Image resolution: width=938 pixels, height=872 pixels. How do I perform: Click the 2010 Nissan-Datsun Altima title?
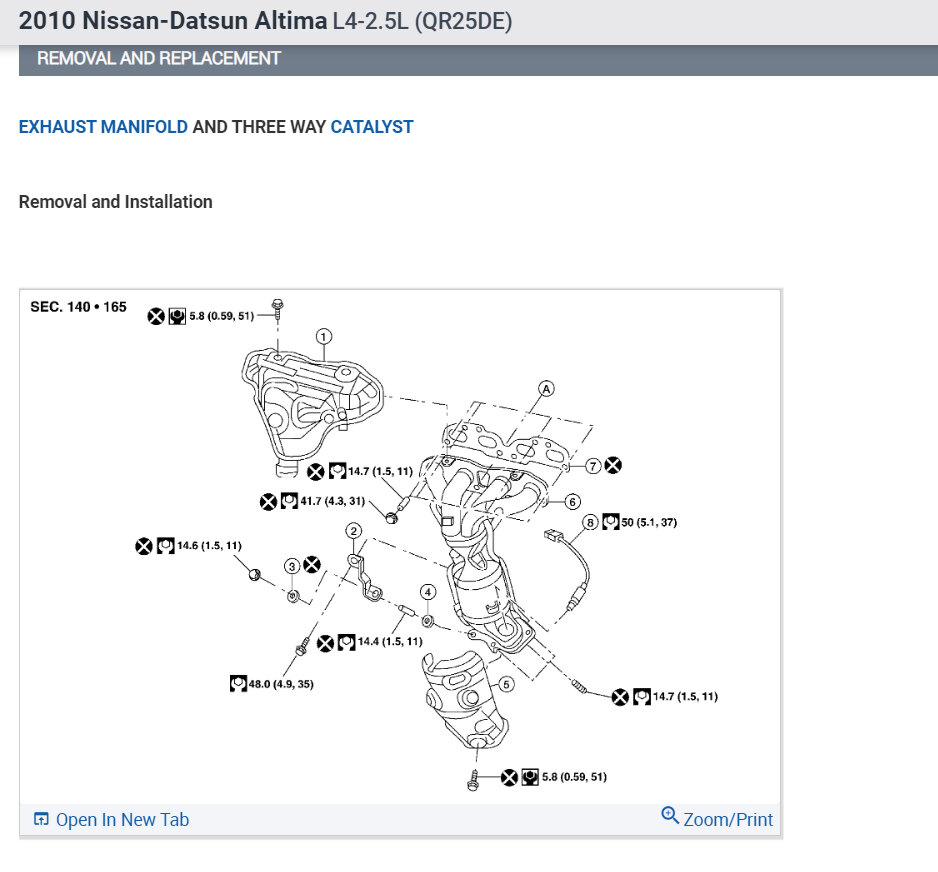pos(173,20)
